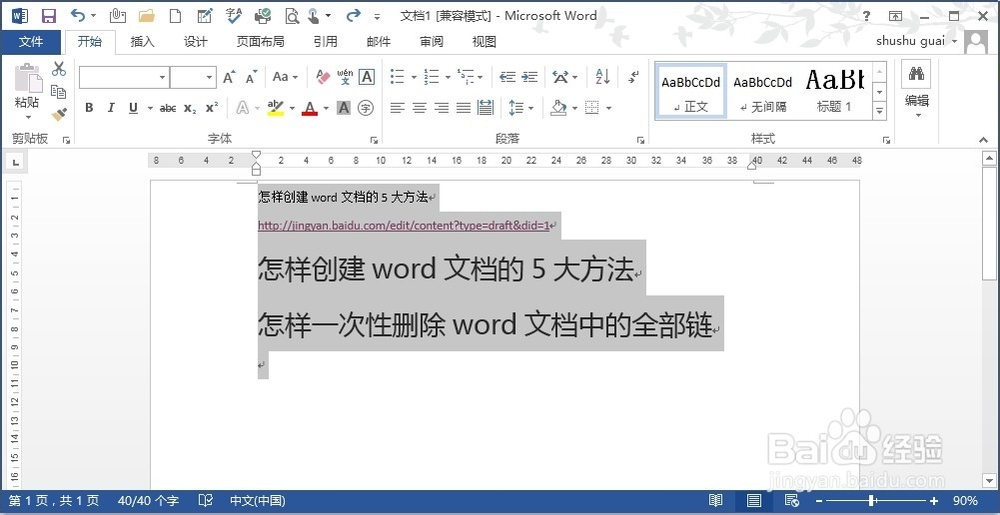Expand the styles gallery more button
Screen dimensions: 1000x515
pos(880,111)
